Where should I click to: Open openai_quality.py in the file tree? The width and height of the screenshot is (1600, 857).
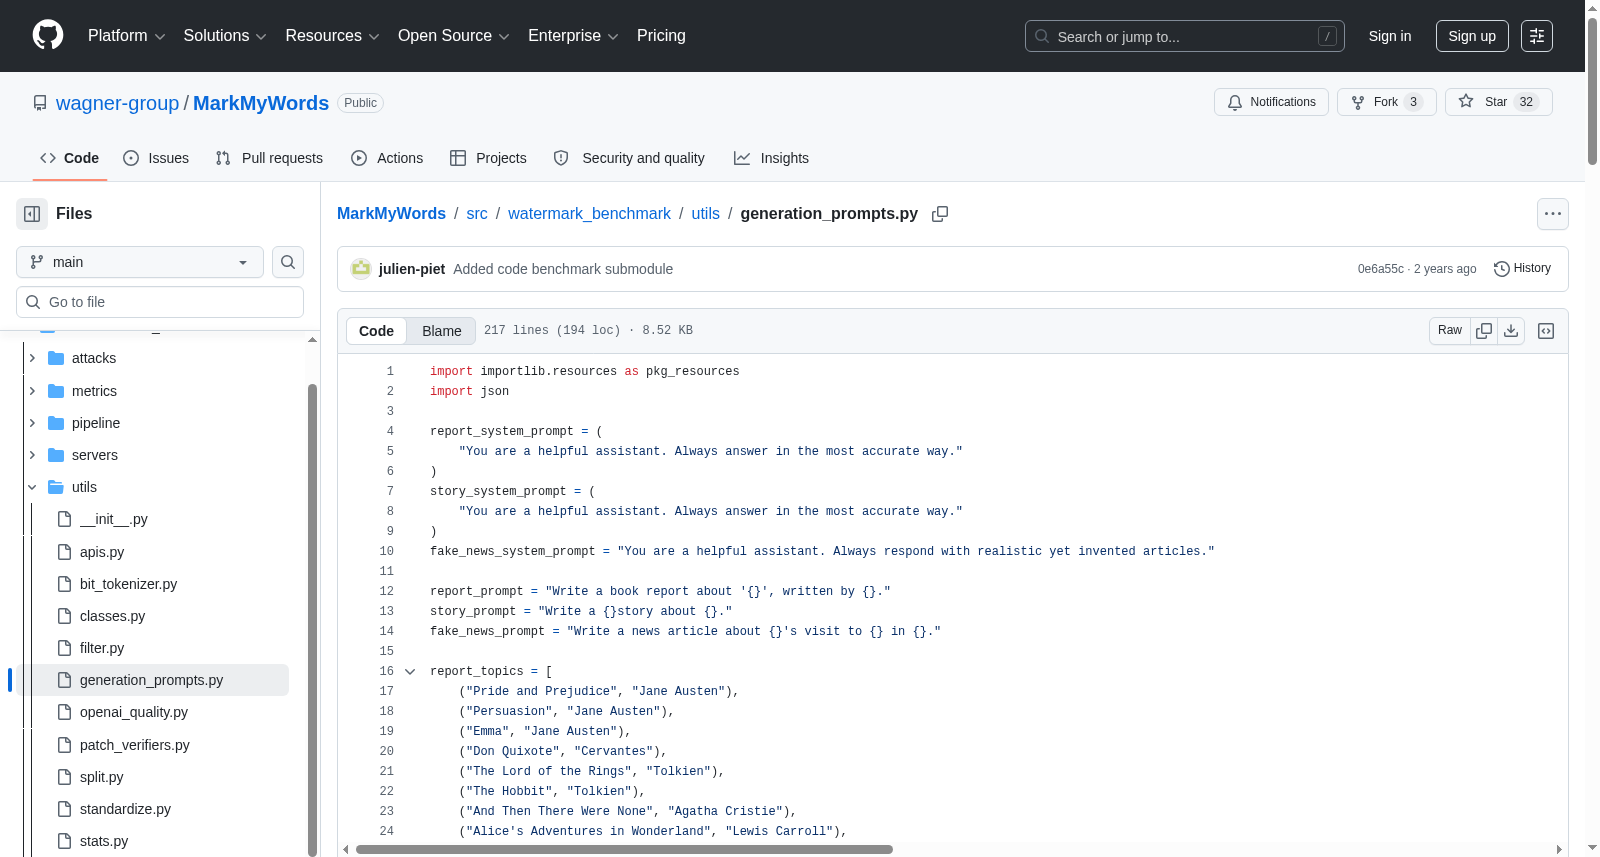[134, 712]
